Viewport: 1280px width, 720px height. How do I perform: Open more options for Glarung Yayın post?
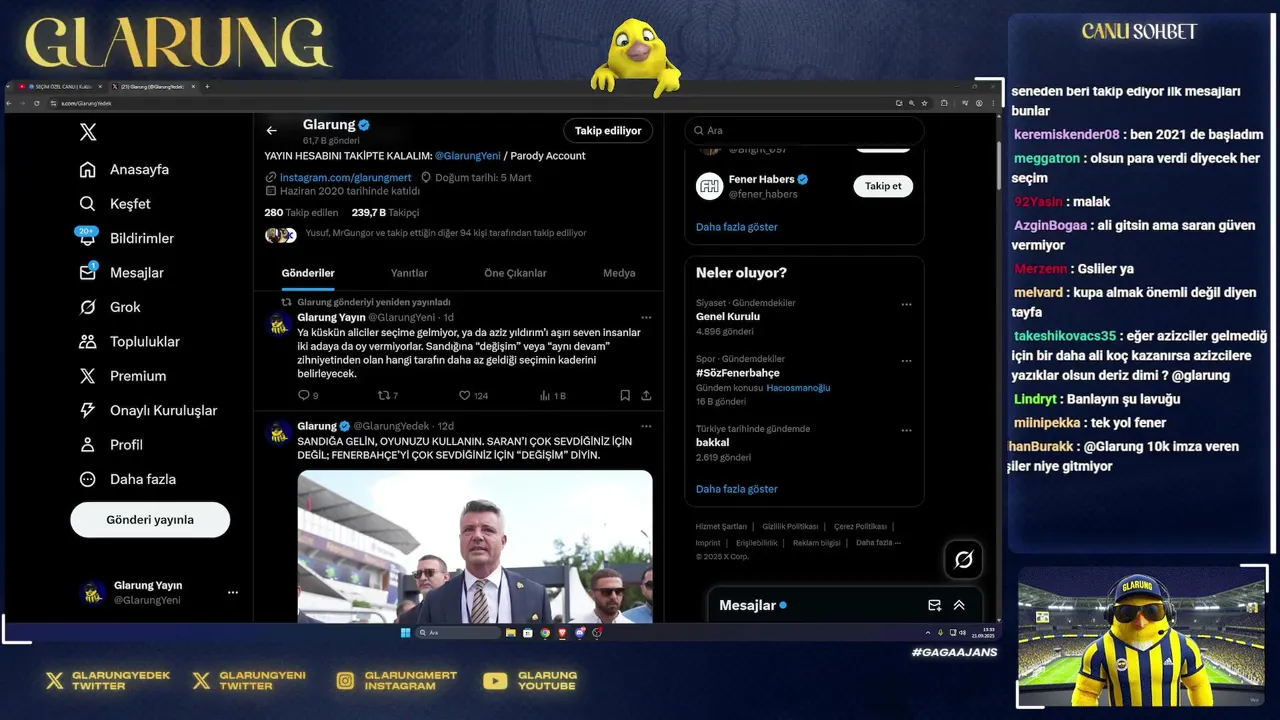646,317
